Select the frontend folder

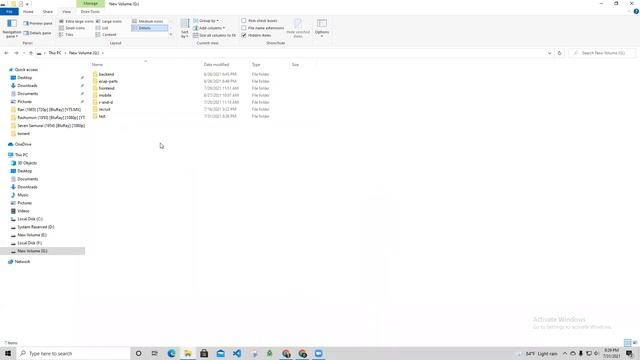(107, 88)
